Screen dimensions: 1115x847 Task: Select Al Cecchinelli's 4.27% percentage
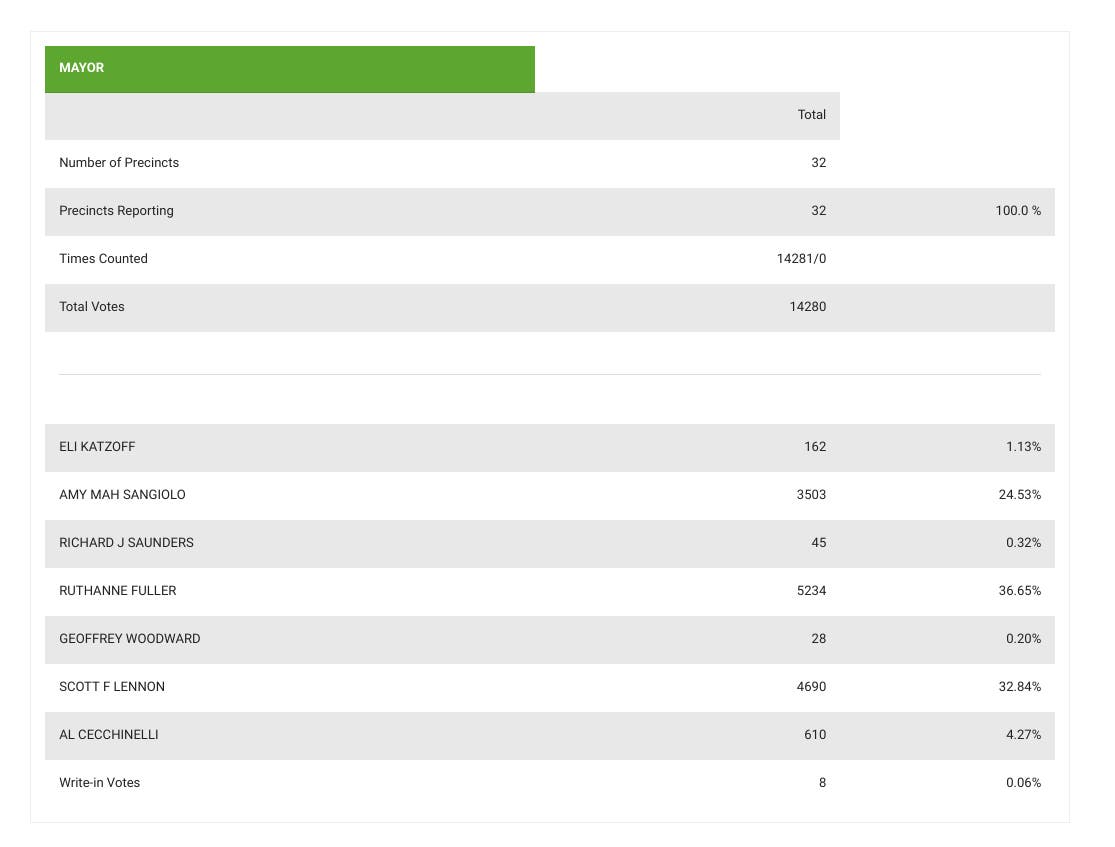tap(1023, 735)
